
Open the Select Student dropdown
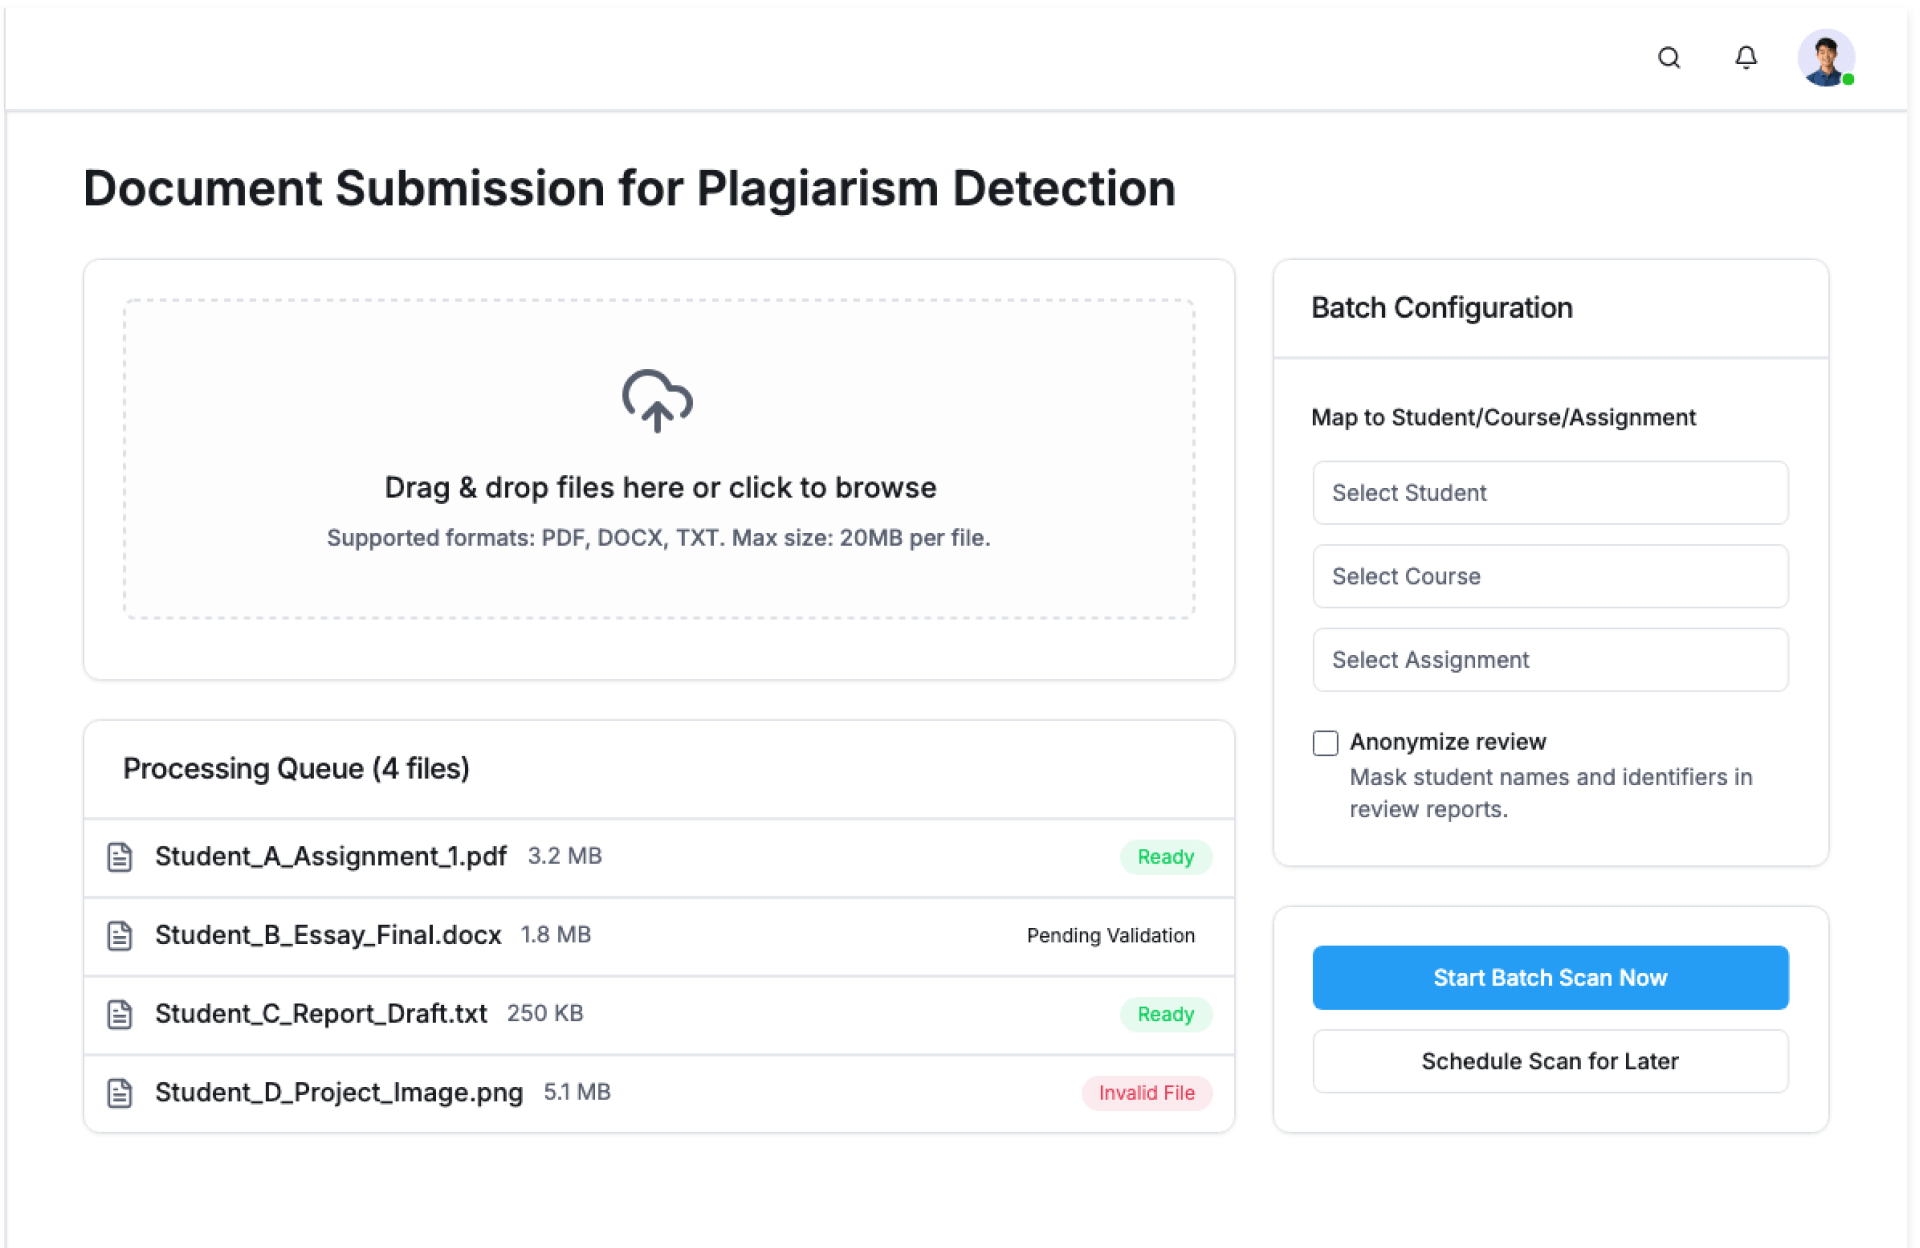(x=1549, y=493)
